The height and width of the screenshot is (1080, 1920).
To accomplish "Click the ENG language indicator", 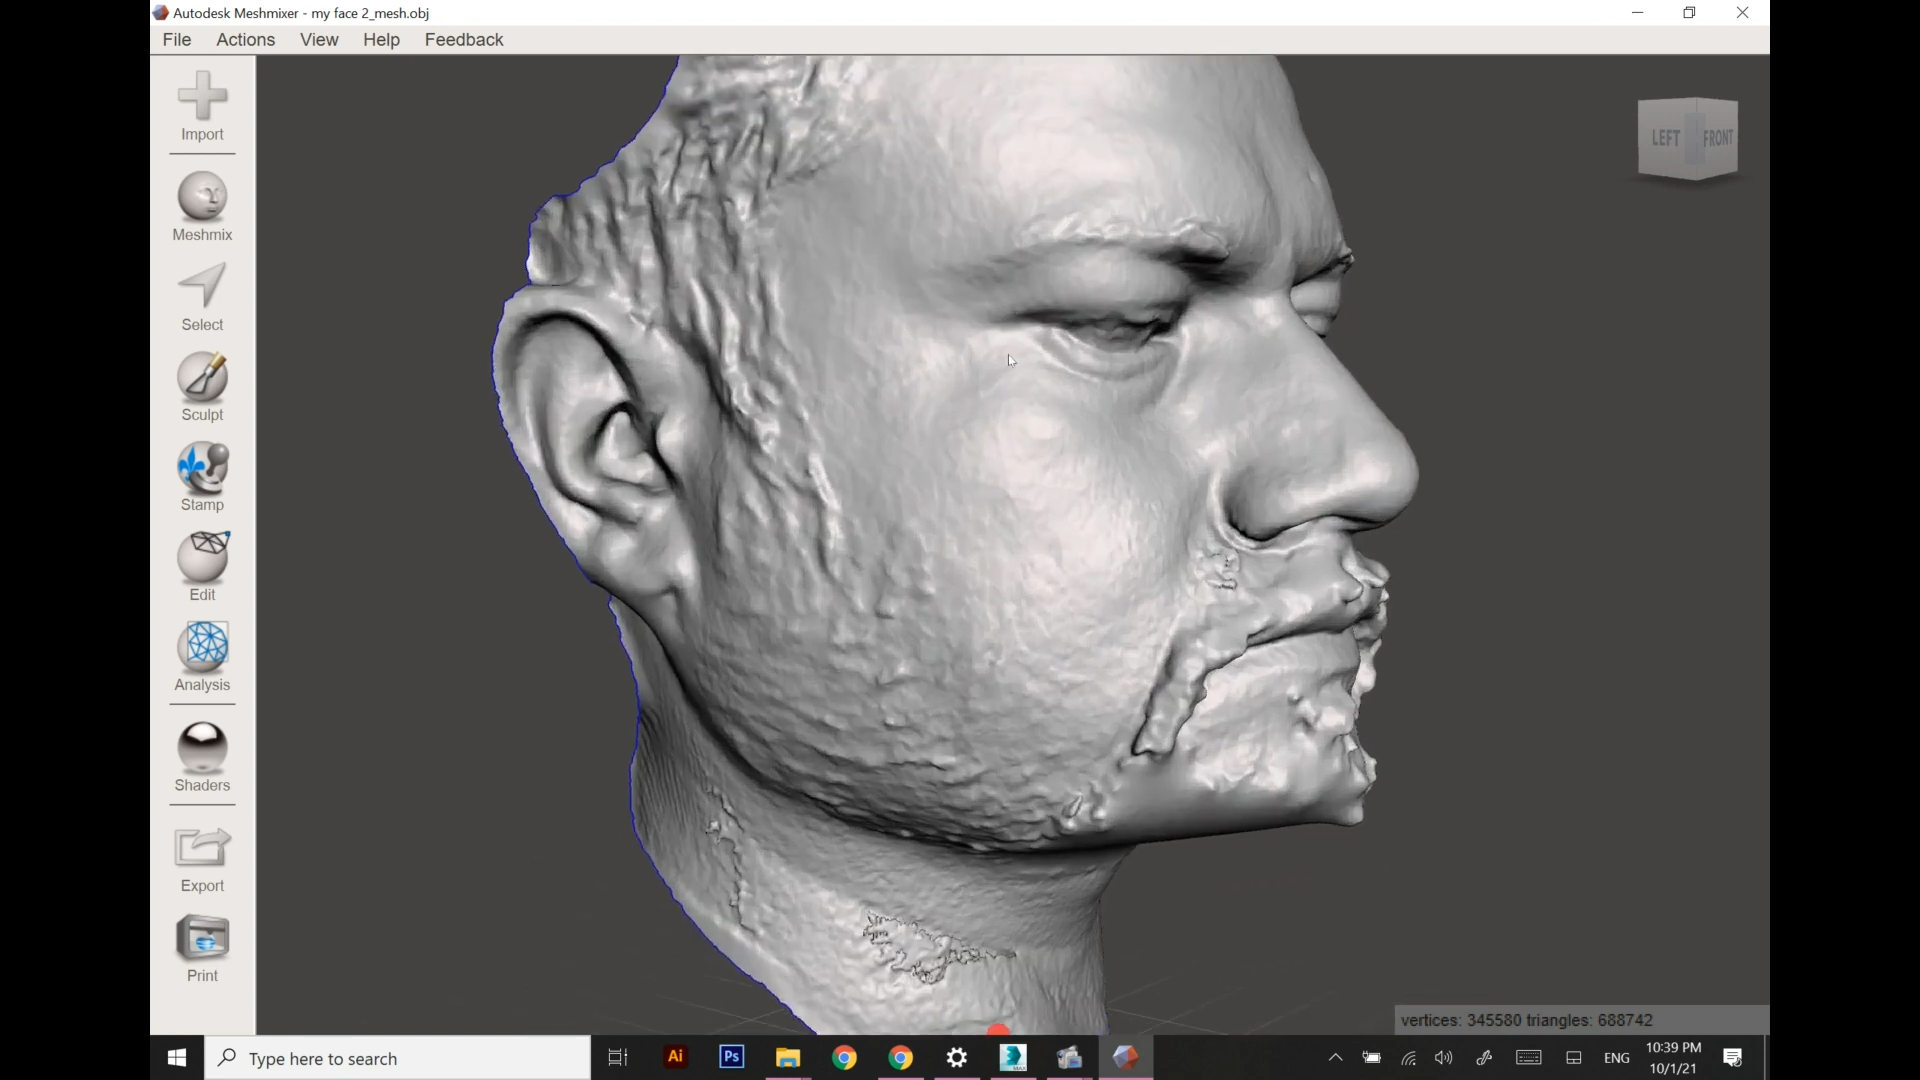I will point(1617,1057).
